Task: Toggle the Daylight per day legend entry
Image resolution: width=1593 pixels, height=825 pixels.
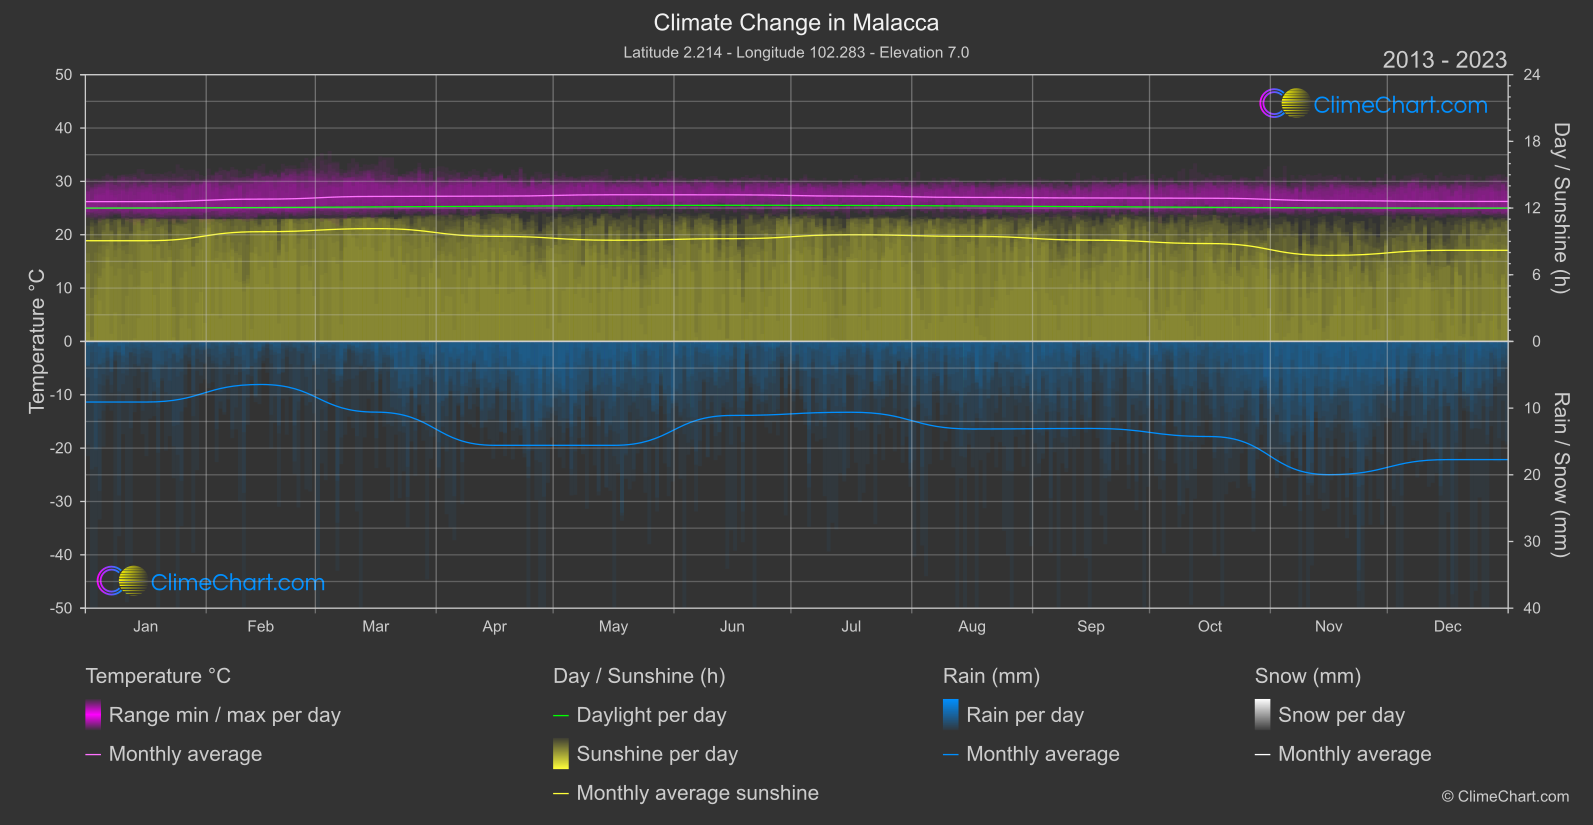Action: (640, 715)
